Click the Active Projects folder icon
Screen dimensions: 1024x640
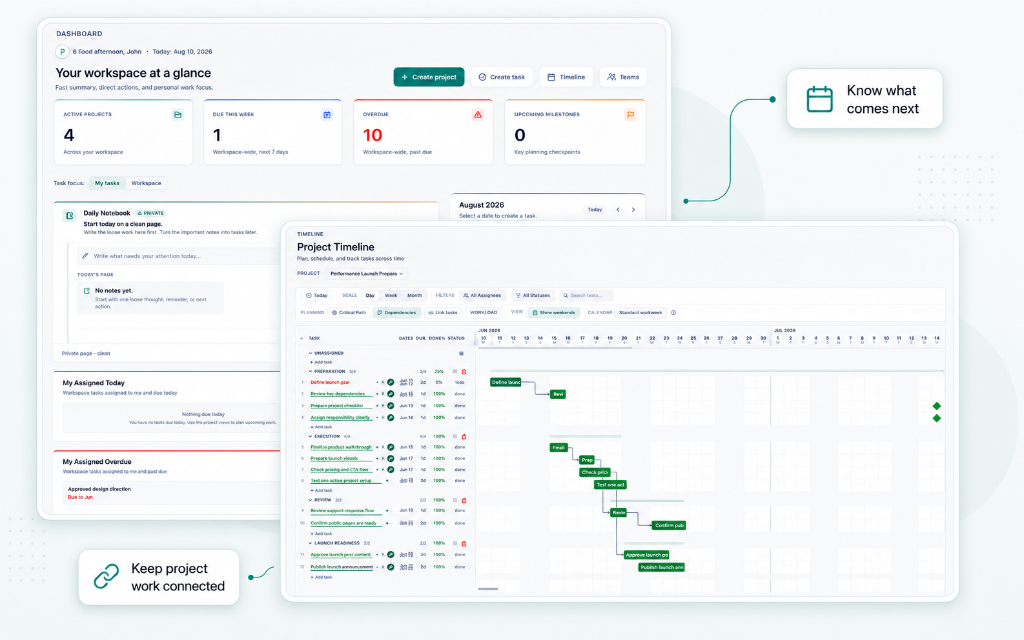pyautogui.click(x=178, y=115)
